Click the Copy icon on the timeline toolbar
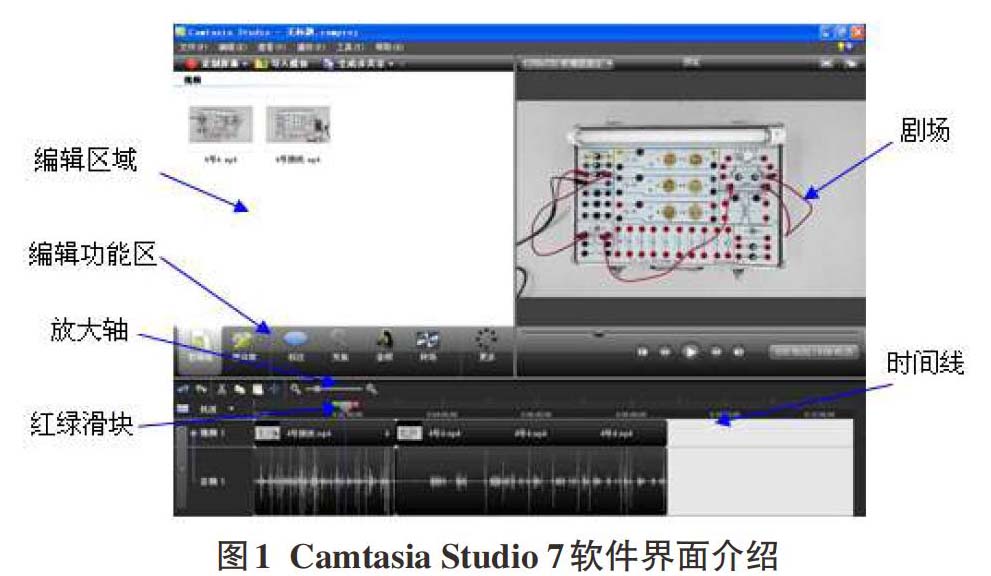Viewport: 991px width, 576px height. [x=240, y=389]
